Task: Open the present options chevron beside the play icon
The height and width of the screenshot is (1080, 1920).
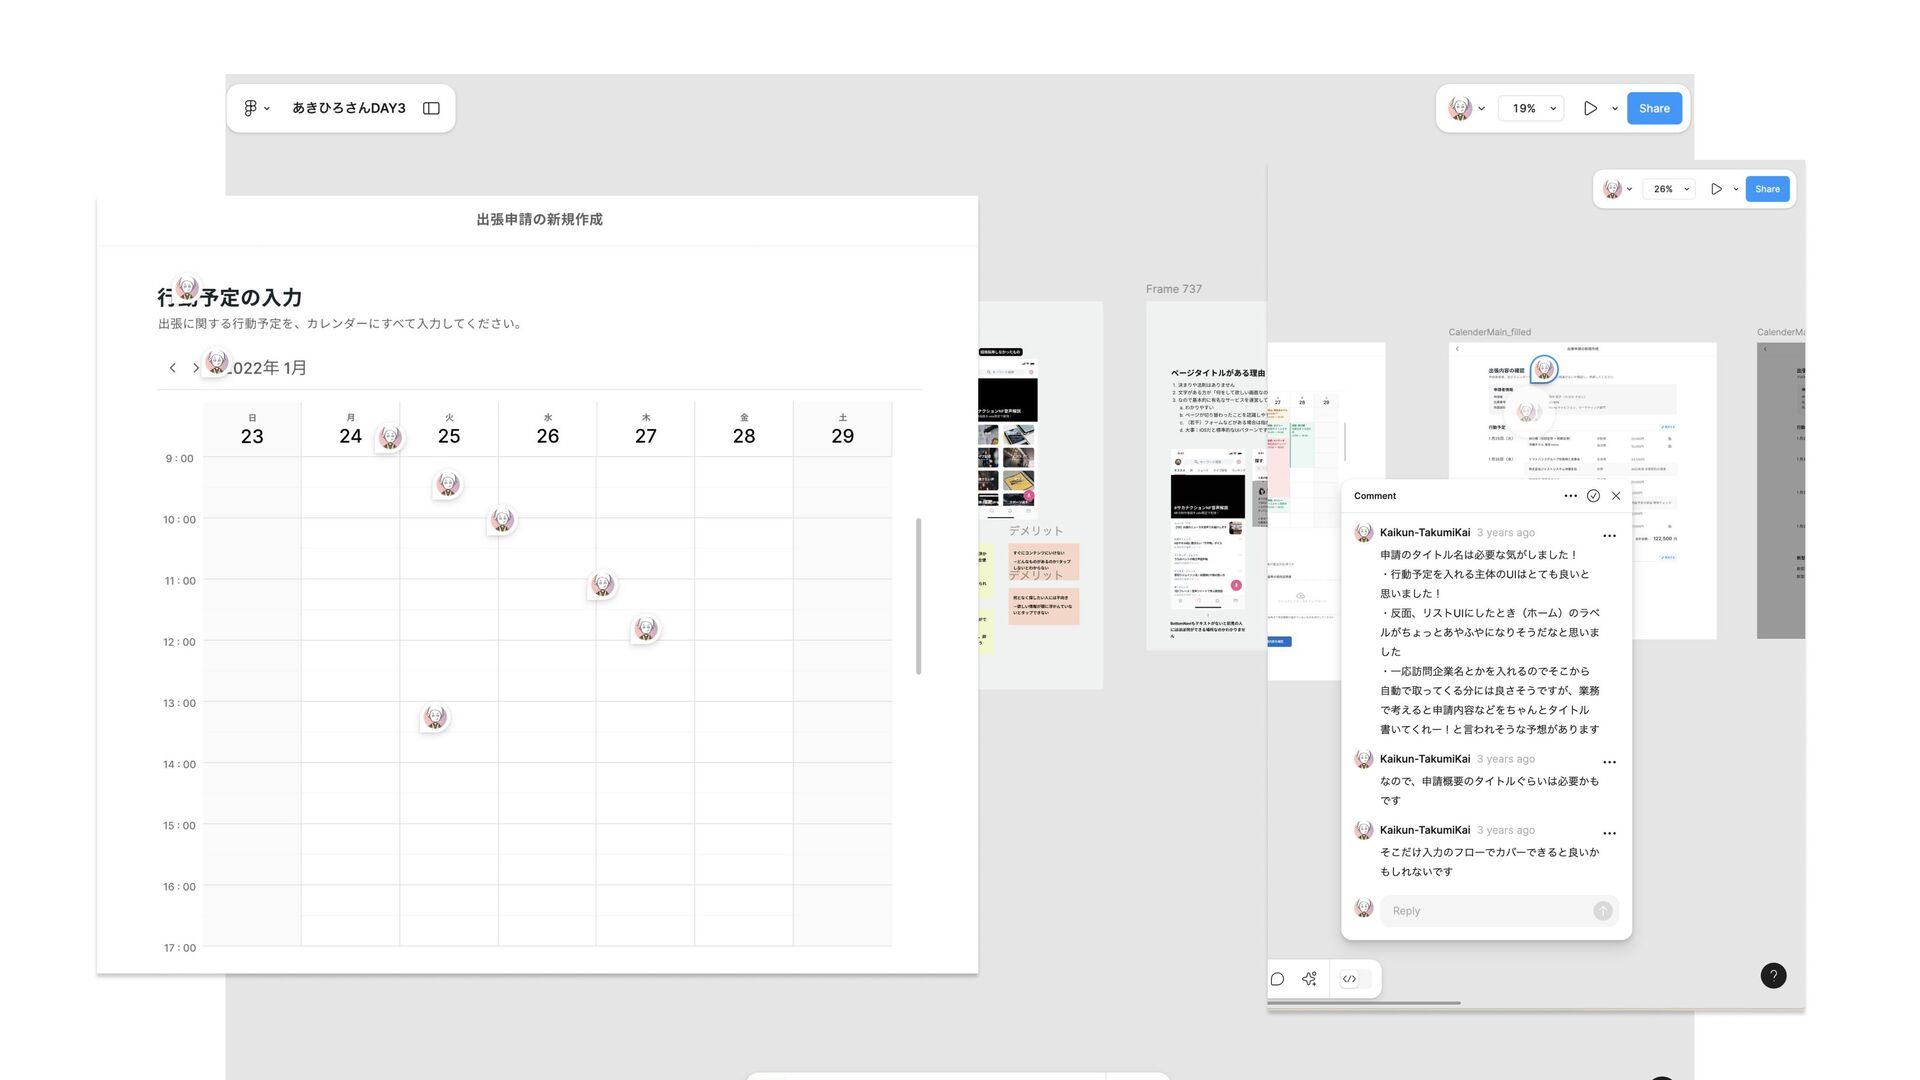Action: [1615, 109]
